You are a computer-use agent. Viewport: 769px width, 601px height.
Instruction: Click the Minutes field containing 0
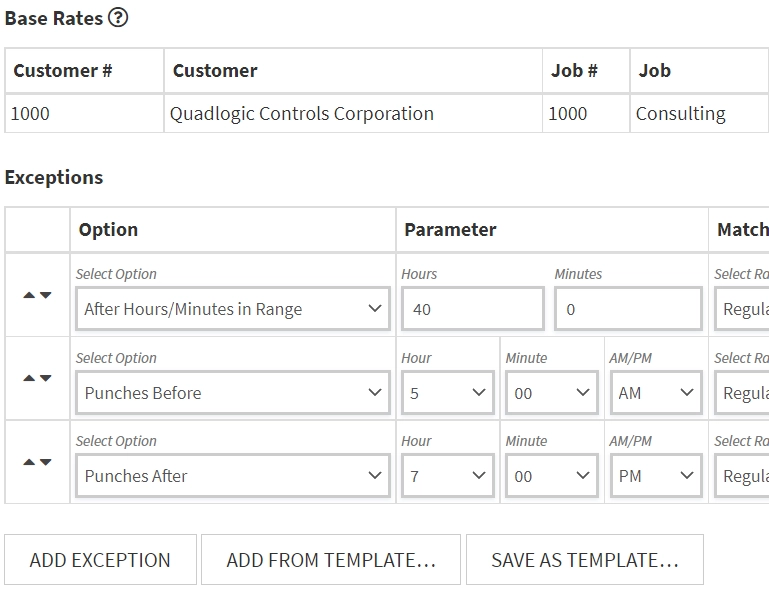tap(628, 309)
